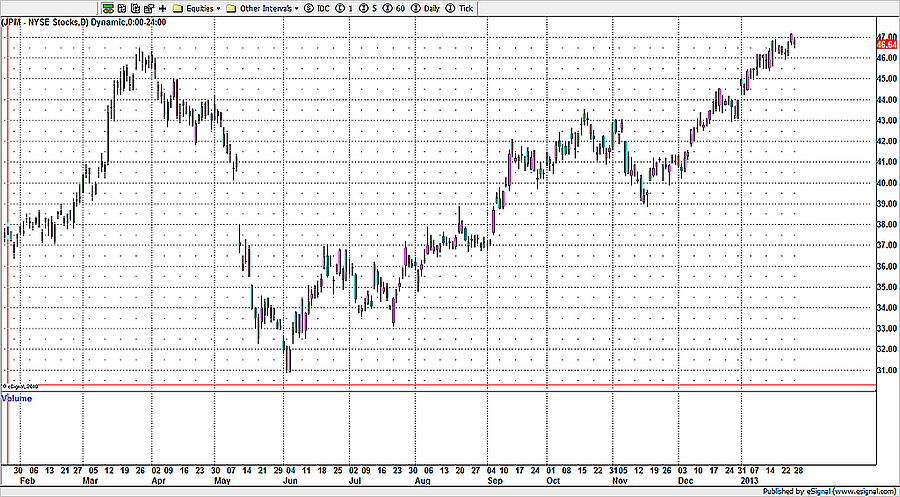Click the properties icon left of the plus sign

click(x=146, y=7)
